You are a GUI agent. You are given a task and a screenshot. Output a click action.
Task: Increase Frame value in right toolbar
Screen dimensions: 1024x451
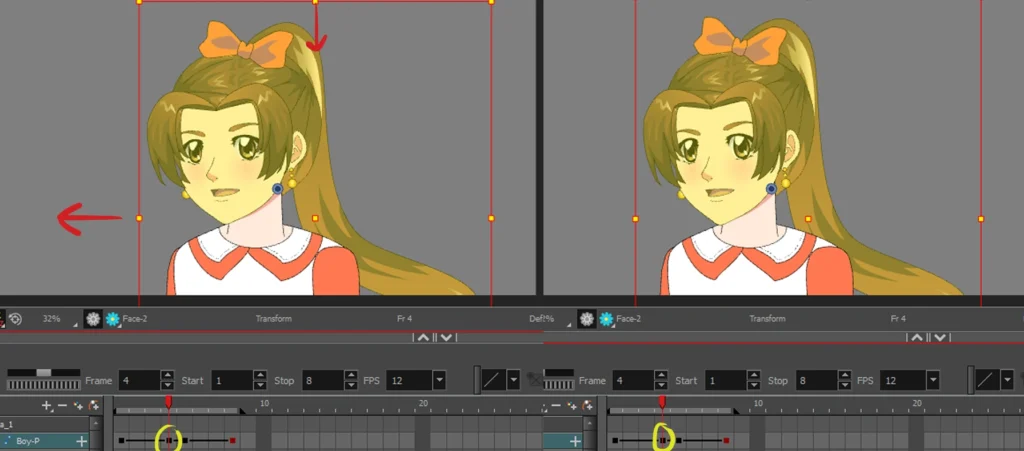click(x=662, y=375)
